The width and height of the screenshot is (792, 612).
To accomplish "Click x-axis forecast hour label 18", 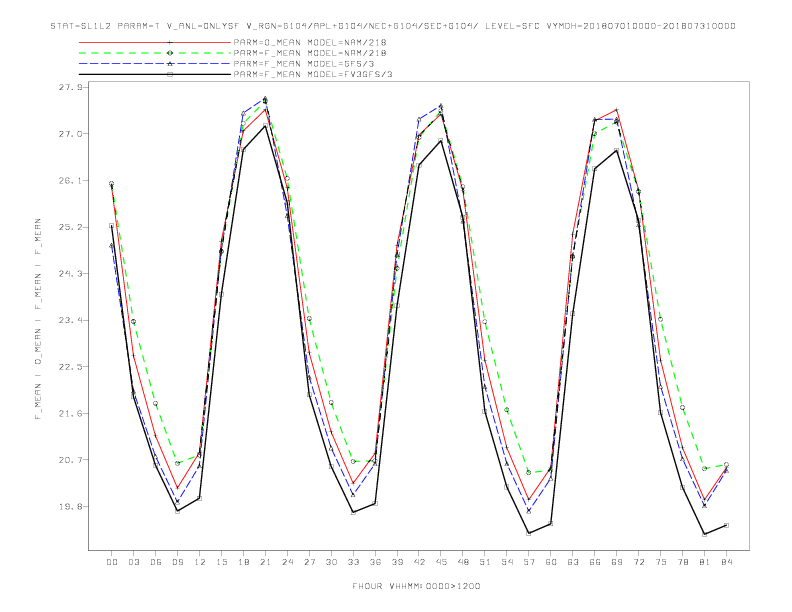I will (x=243, y=562).
